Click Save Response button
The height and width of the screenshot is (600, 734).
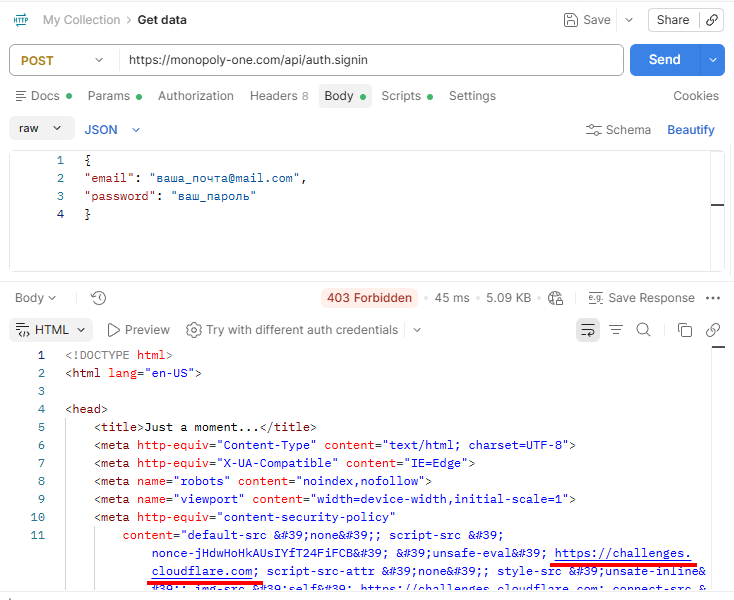641,298
